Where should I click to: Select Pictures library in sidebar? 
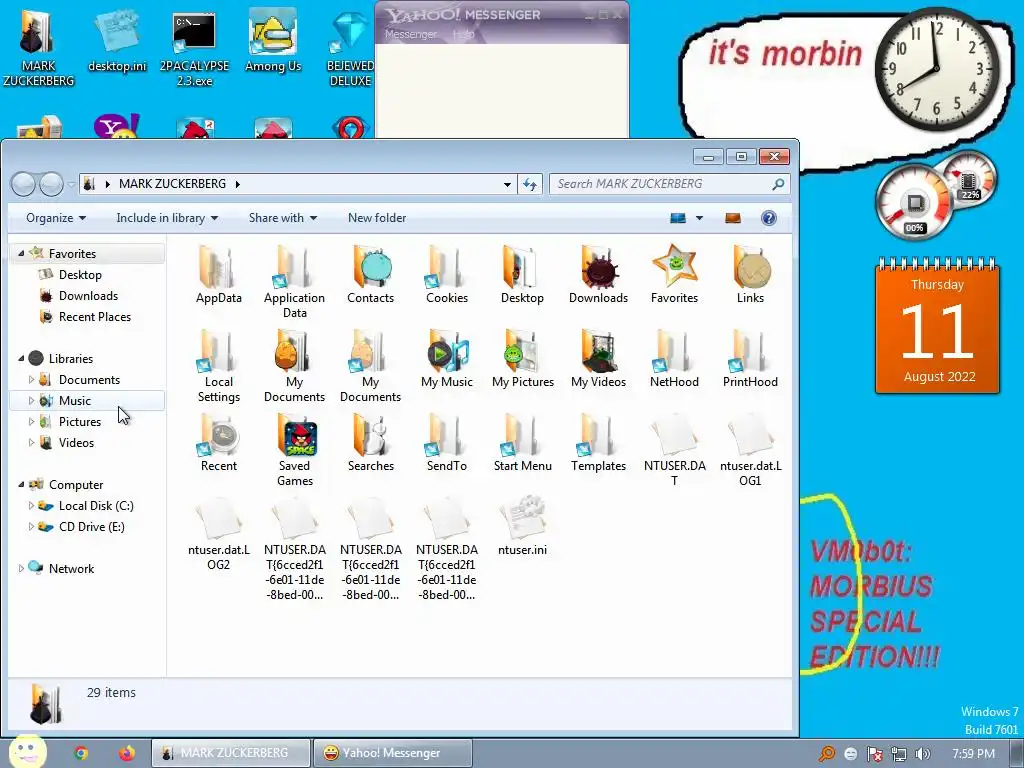[80, 422]
